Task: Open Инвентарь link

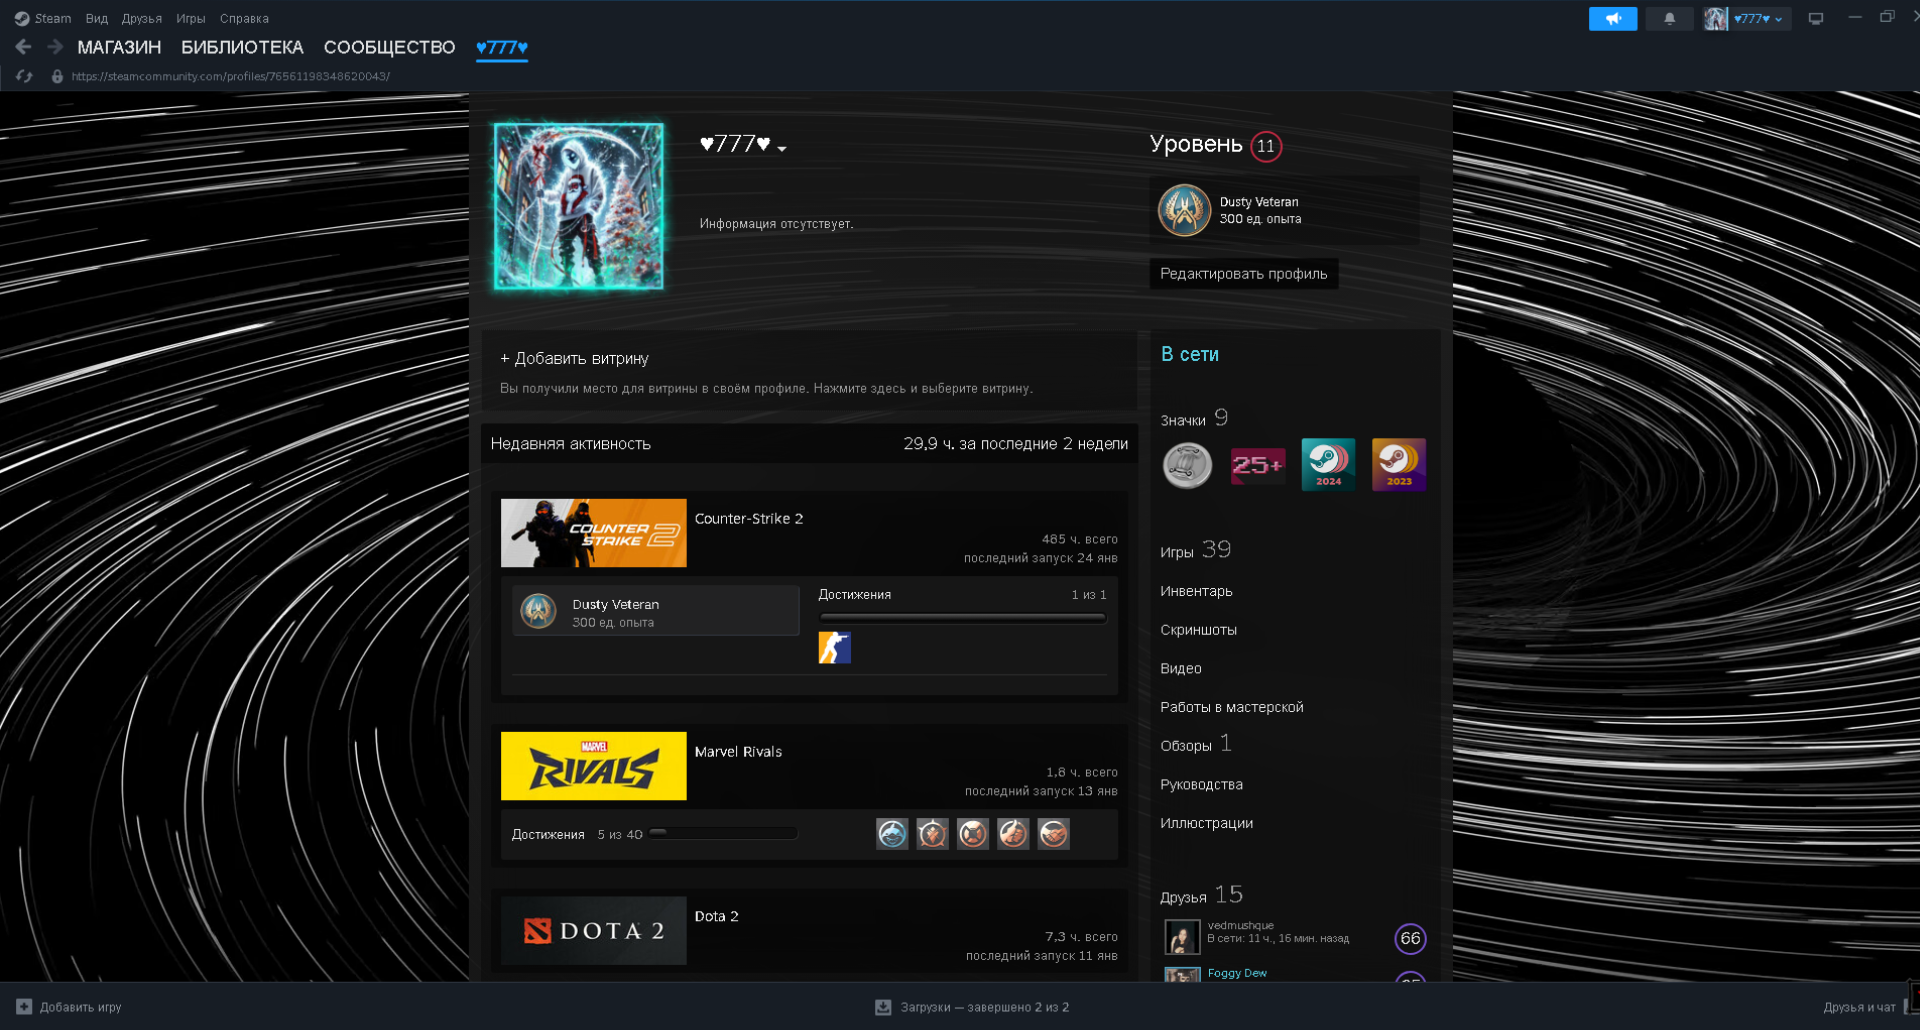Action: [1196, 591]
